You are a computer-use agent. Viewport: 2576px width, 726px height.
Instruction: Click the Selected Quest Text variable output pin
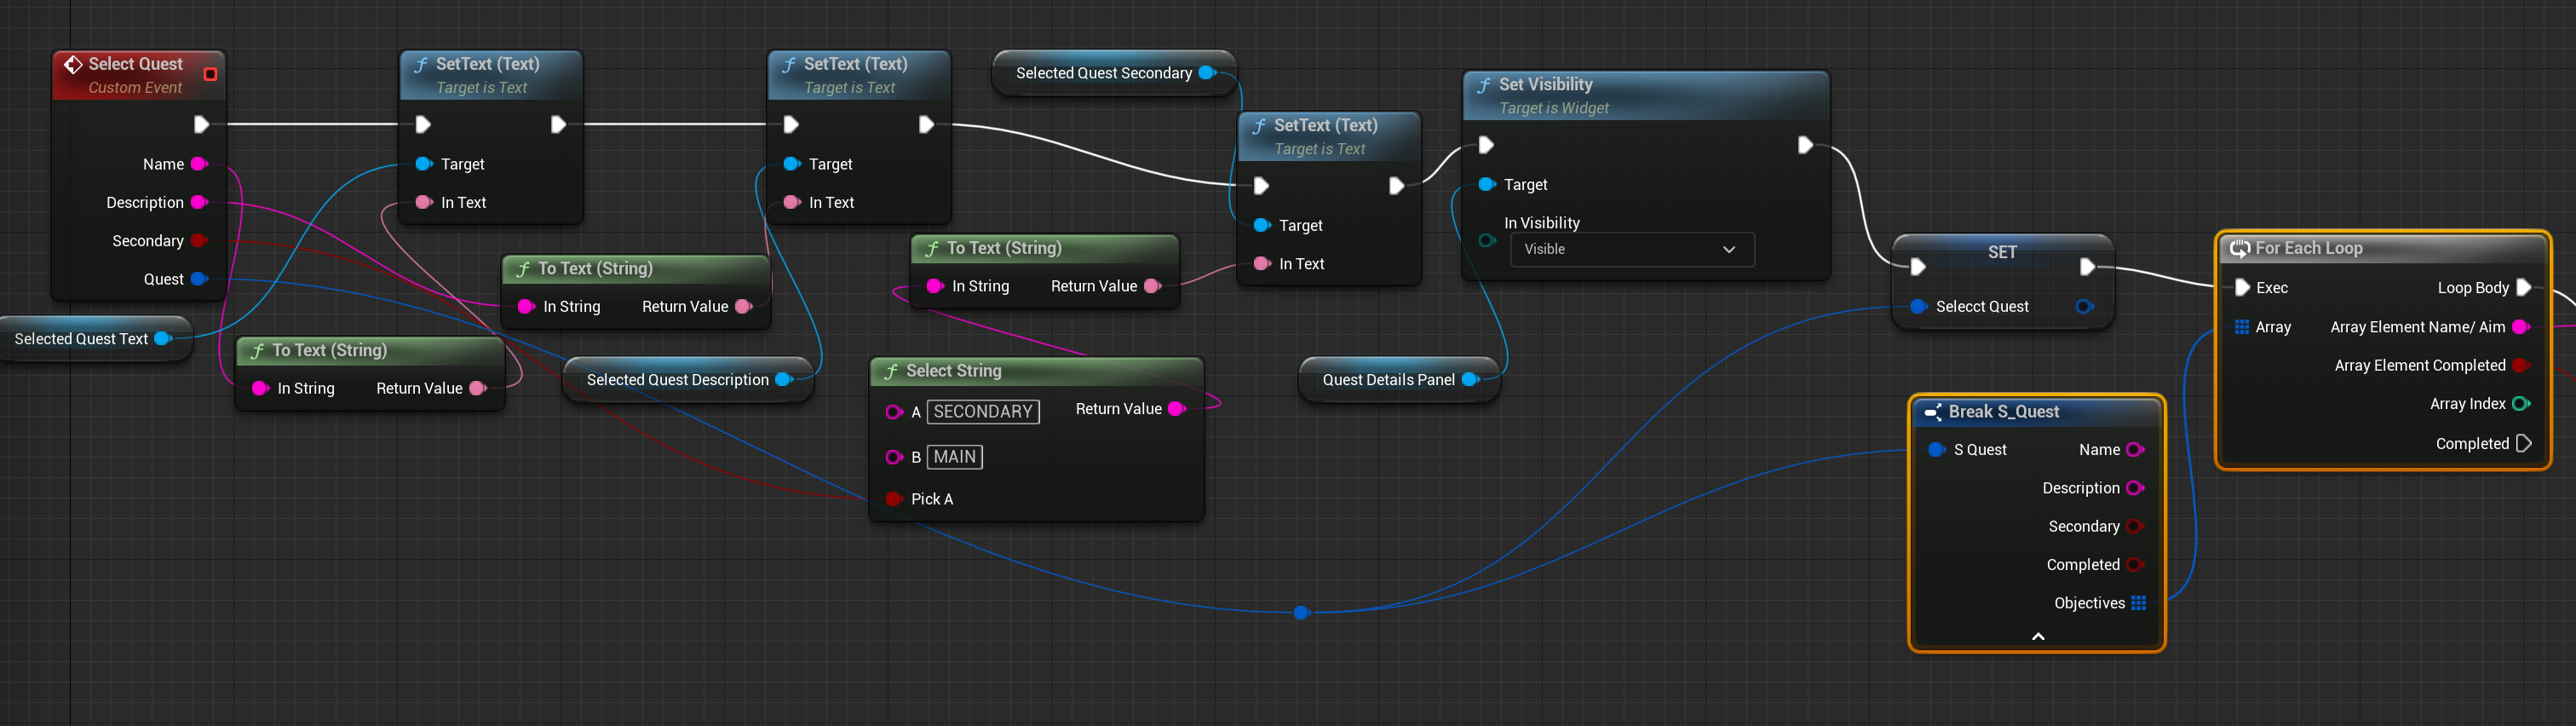click(163, 339)
